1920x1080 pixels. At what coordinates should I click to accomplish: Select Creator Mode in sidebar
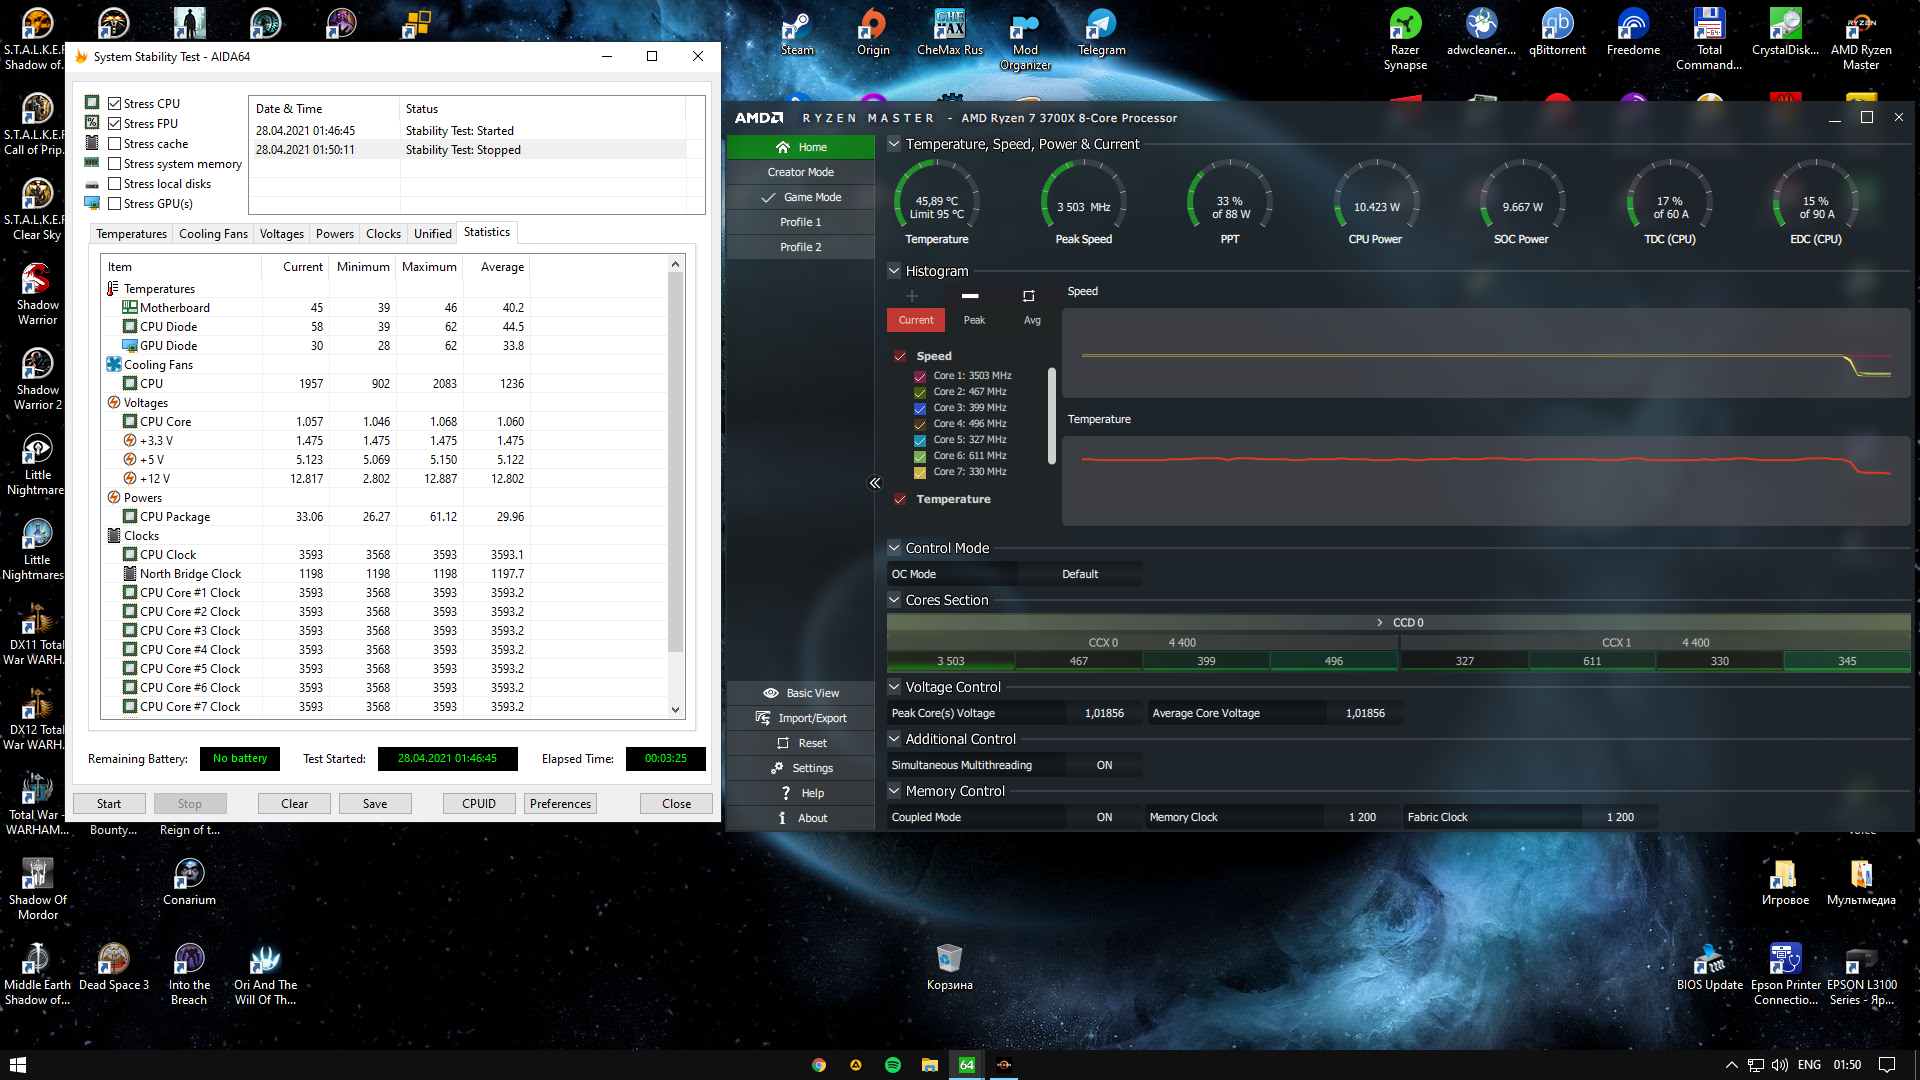800,172
